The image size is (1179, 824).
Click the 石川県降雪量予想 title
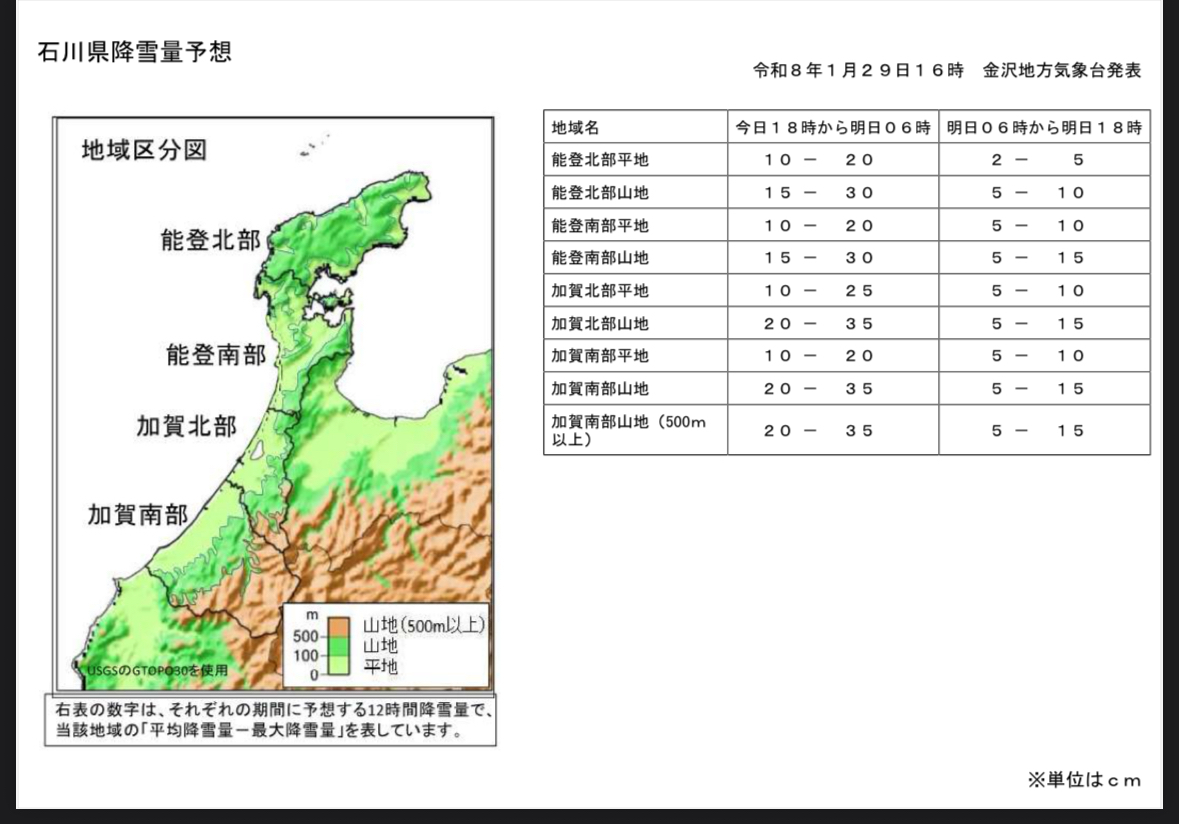point(135,52)
